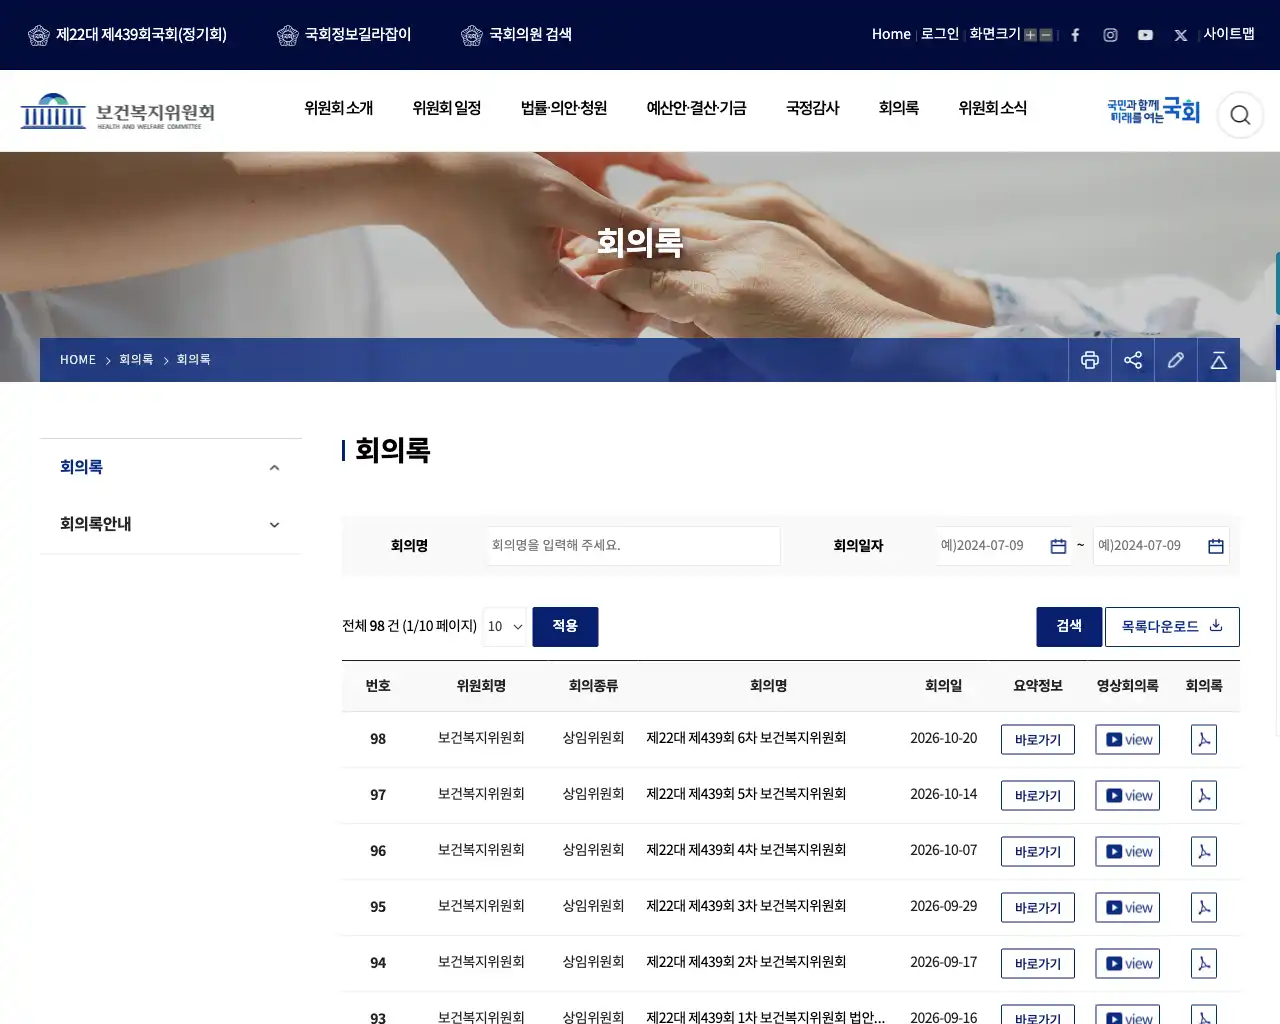Open the site search magnifier
The image size is (1280, 1024).
tap(1240, 115)
